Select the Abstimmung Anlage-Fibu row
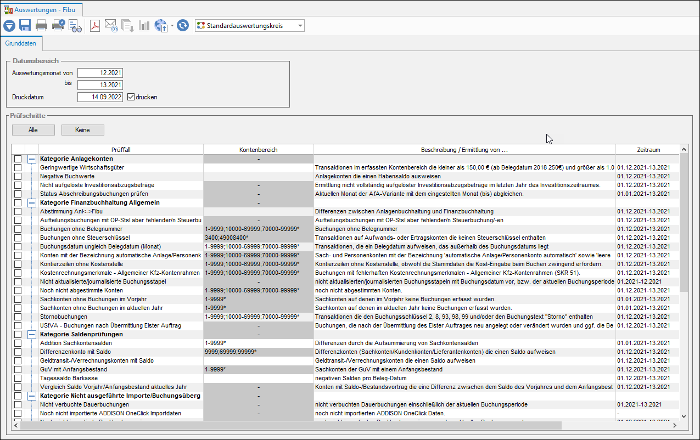This screenshot has height=440, width=700. tap(346, 212)
